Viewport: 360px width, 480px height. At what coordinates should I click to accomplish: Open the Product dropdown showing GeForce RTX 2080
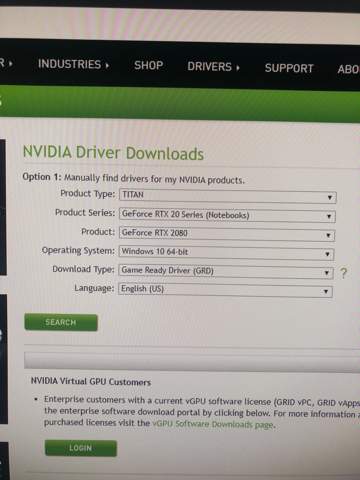point(227,234)
